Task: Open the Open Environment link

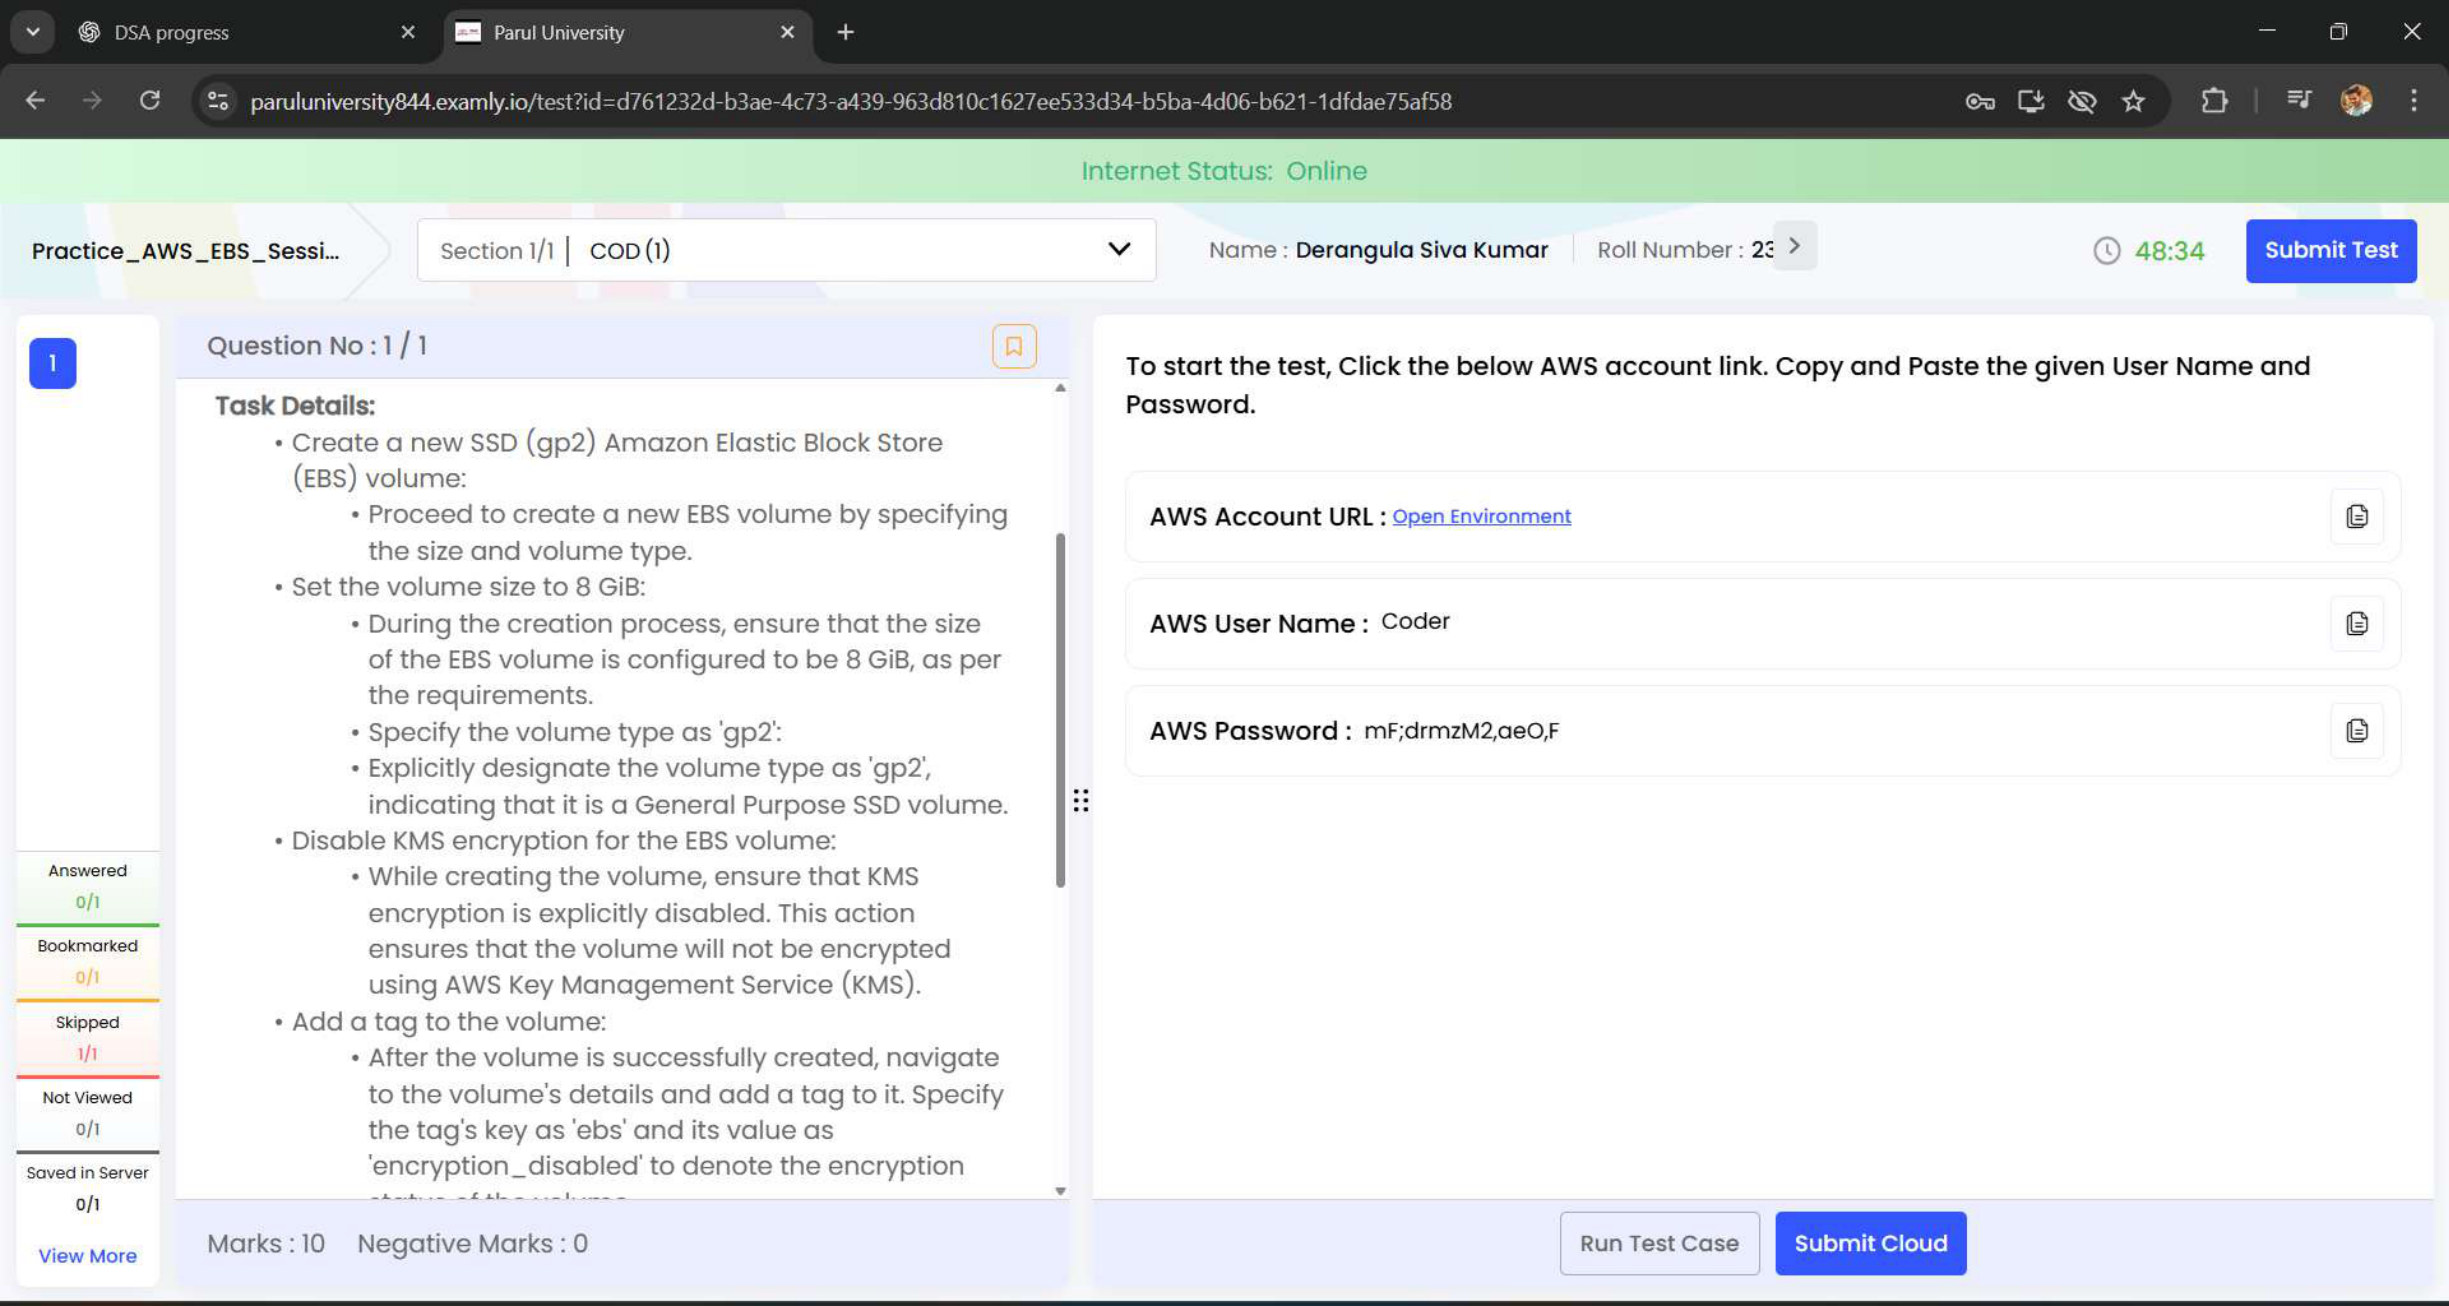Action: pos(1481,516)
